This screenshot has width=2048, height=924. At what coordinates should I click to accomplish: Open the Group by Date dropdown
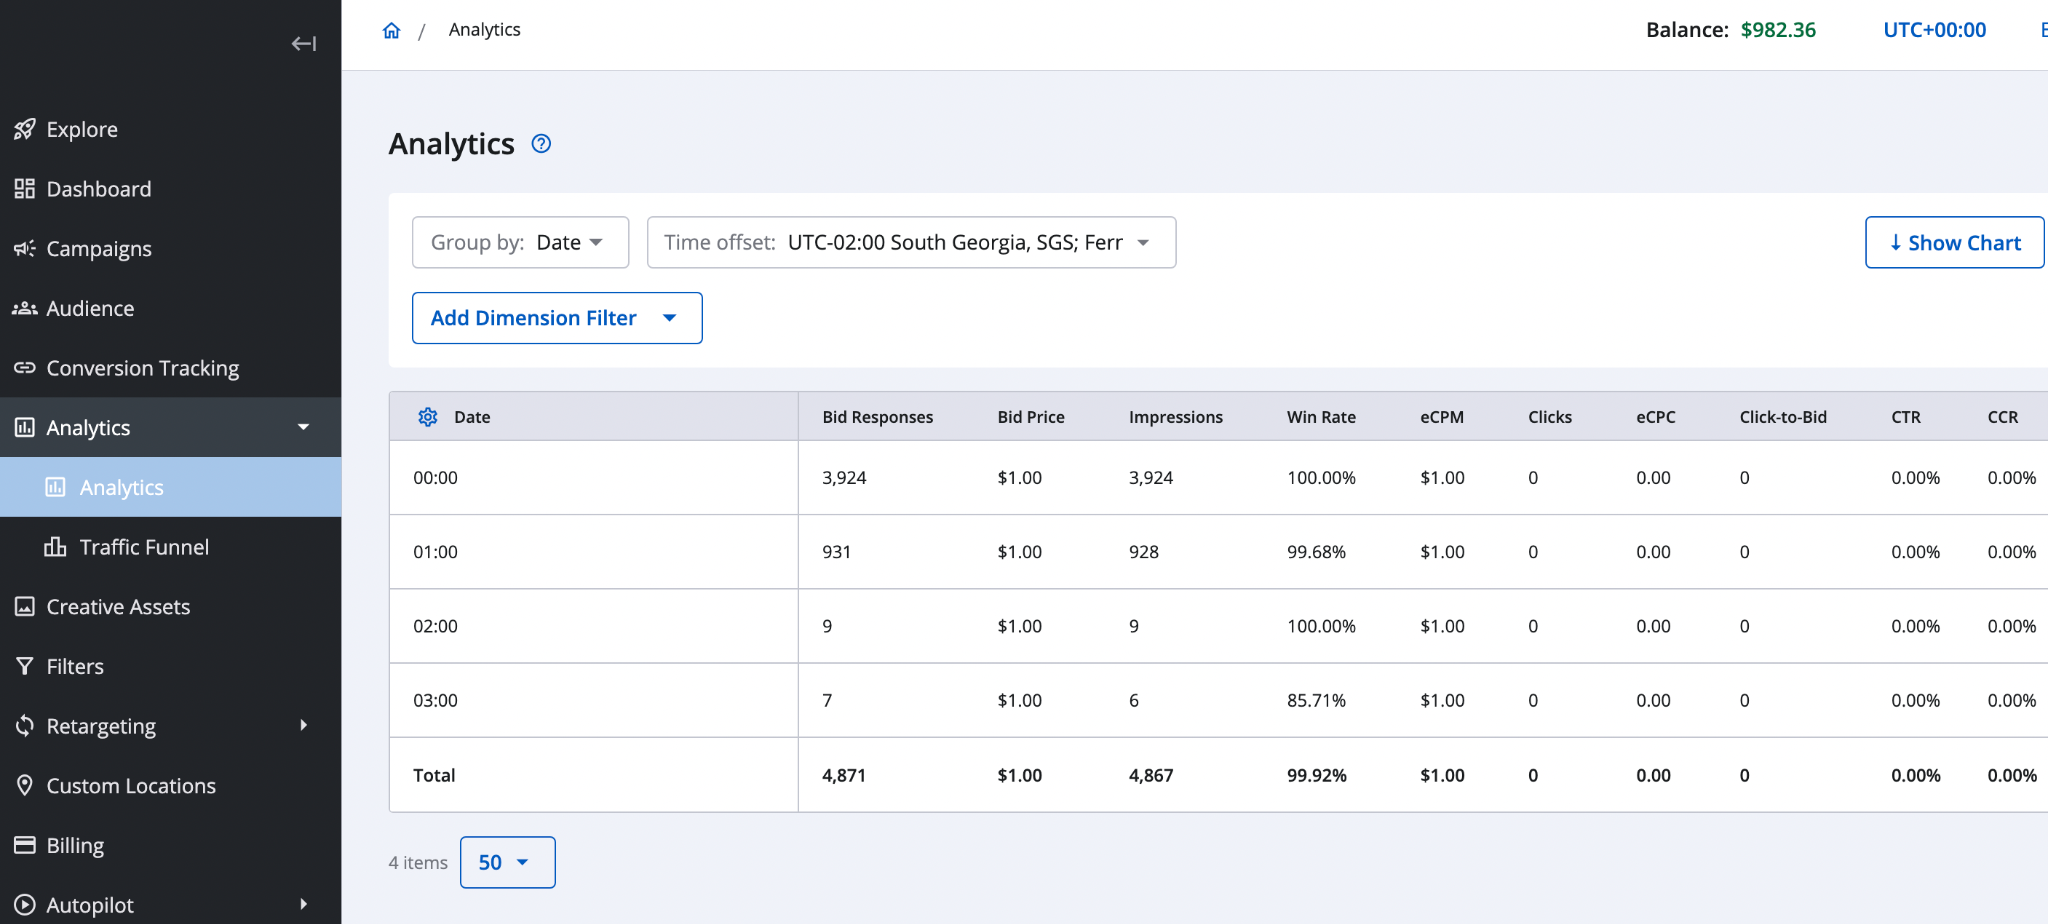[x=520, y=242]
